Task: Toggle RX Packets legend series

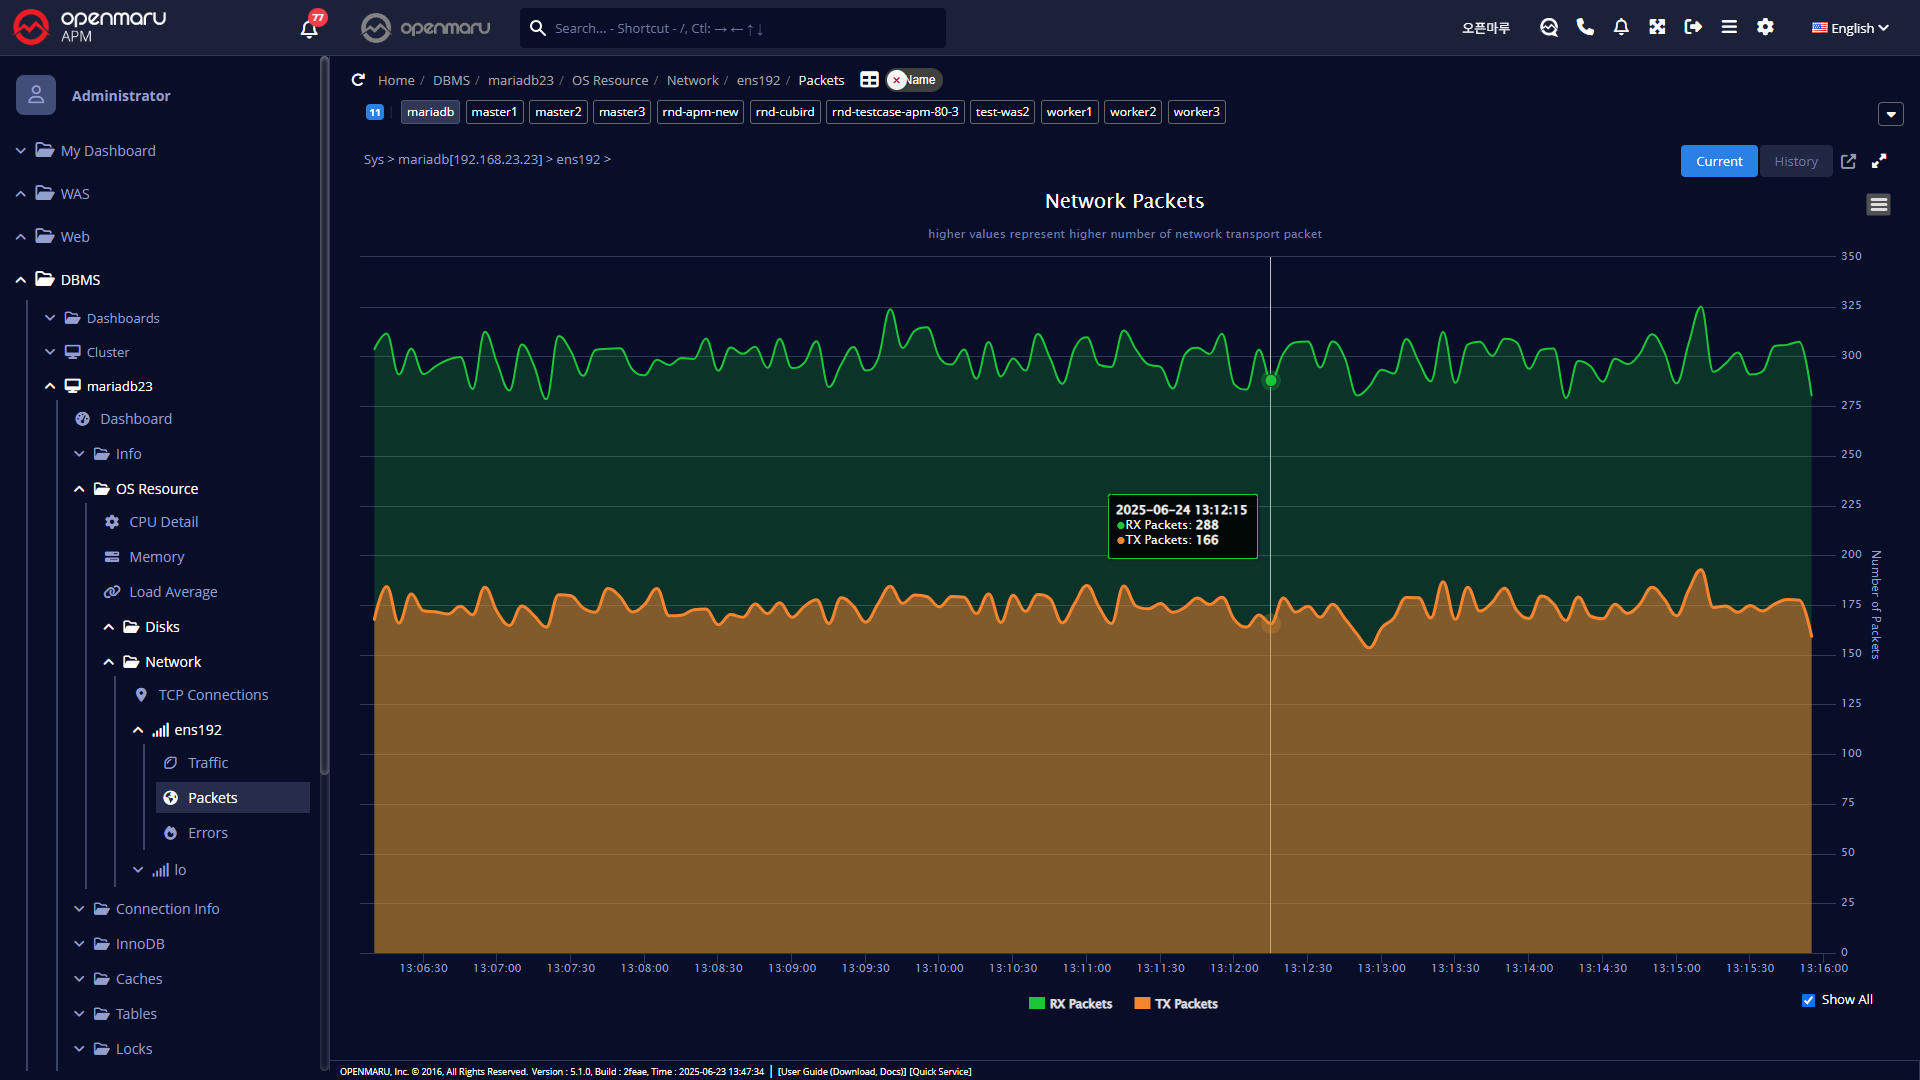Action: point(1080,1004)
